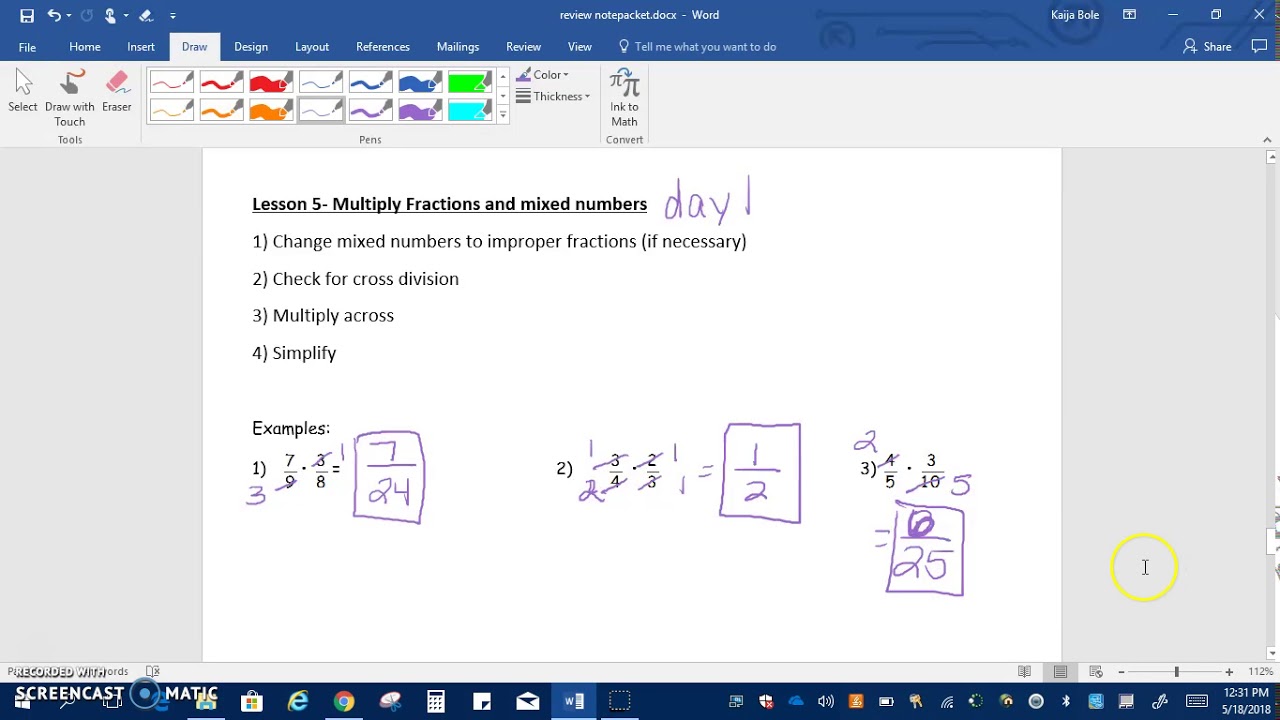Select the green highlighter swatch
Screen dimensions: 1280x720
coord(470,82)
